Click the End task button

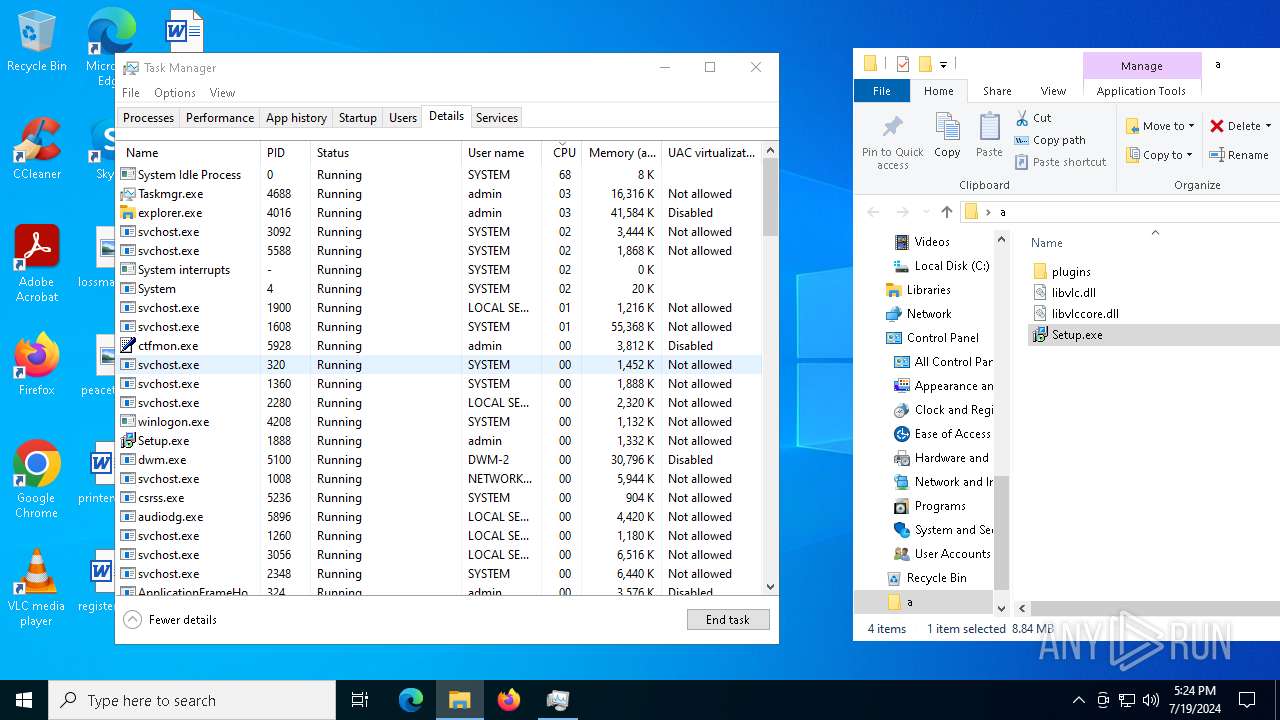[x=727, y=620]
